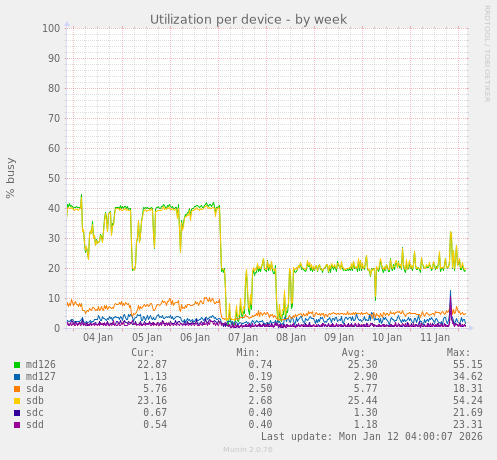Click sdd average value 1.18
Viewport: 497px width, 460px height.
(366, 425)
